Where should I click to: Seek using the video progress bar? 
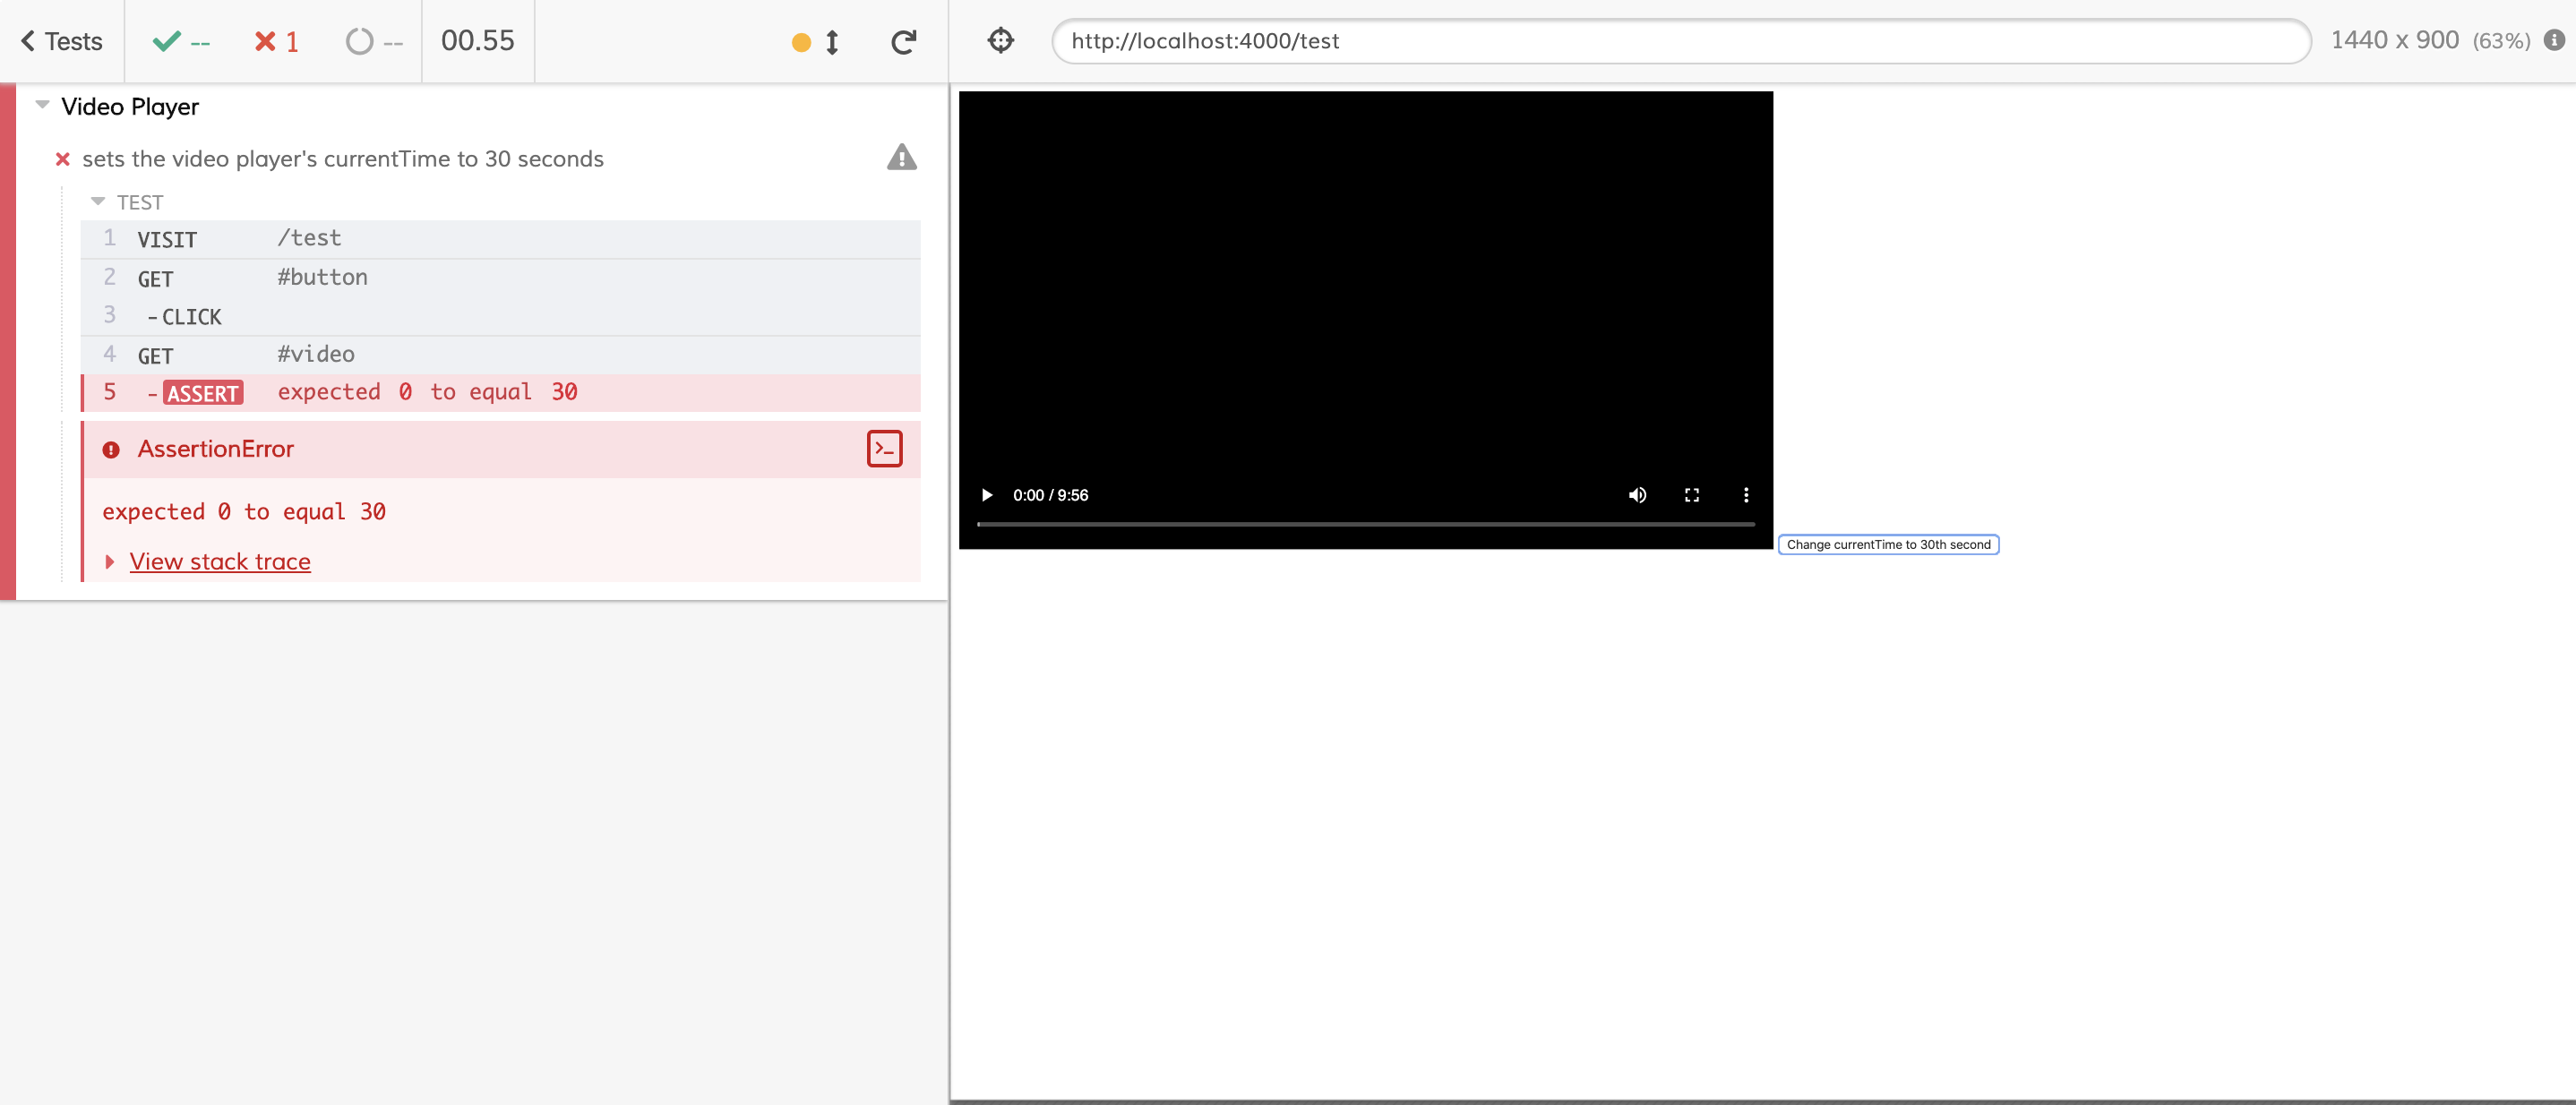click(1365, 523)
